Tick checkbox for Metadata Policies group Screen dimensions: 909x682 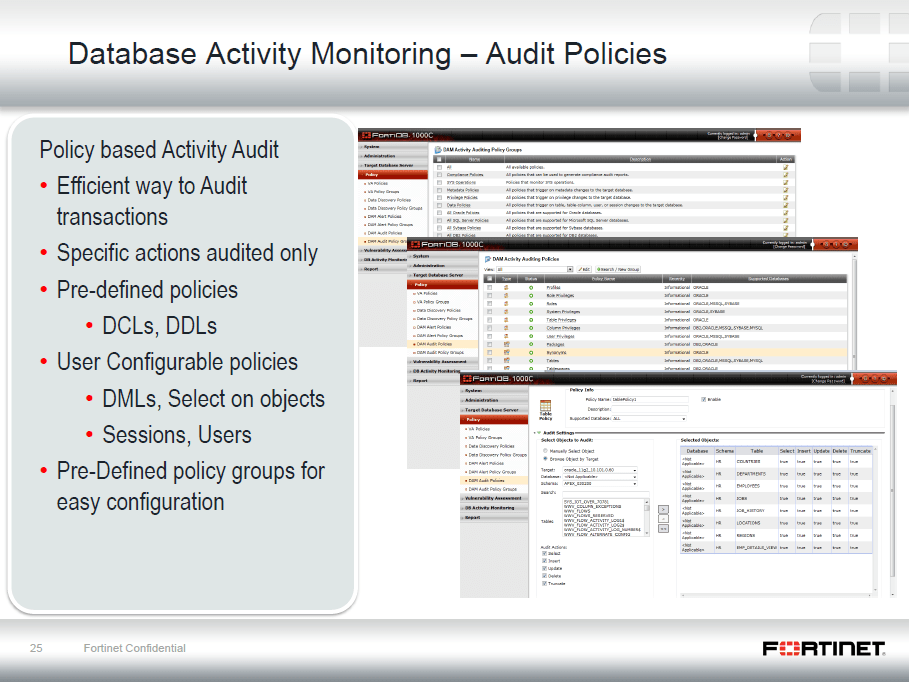pos(439,190)
